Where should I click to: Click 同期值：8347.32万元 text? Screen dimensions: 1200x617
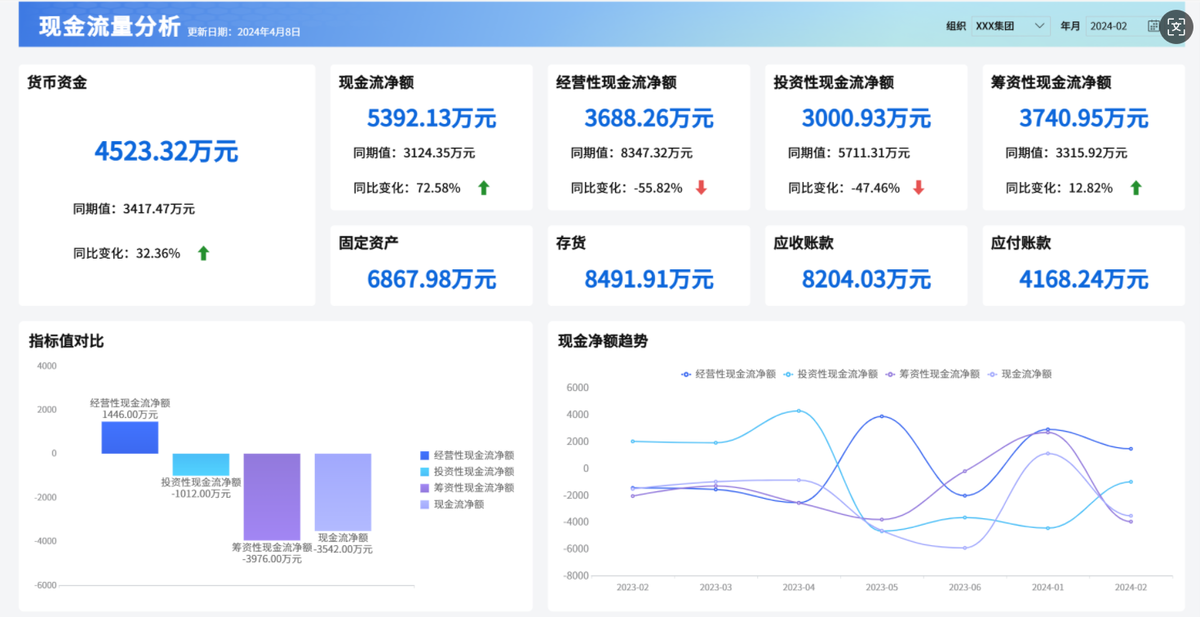632,153
